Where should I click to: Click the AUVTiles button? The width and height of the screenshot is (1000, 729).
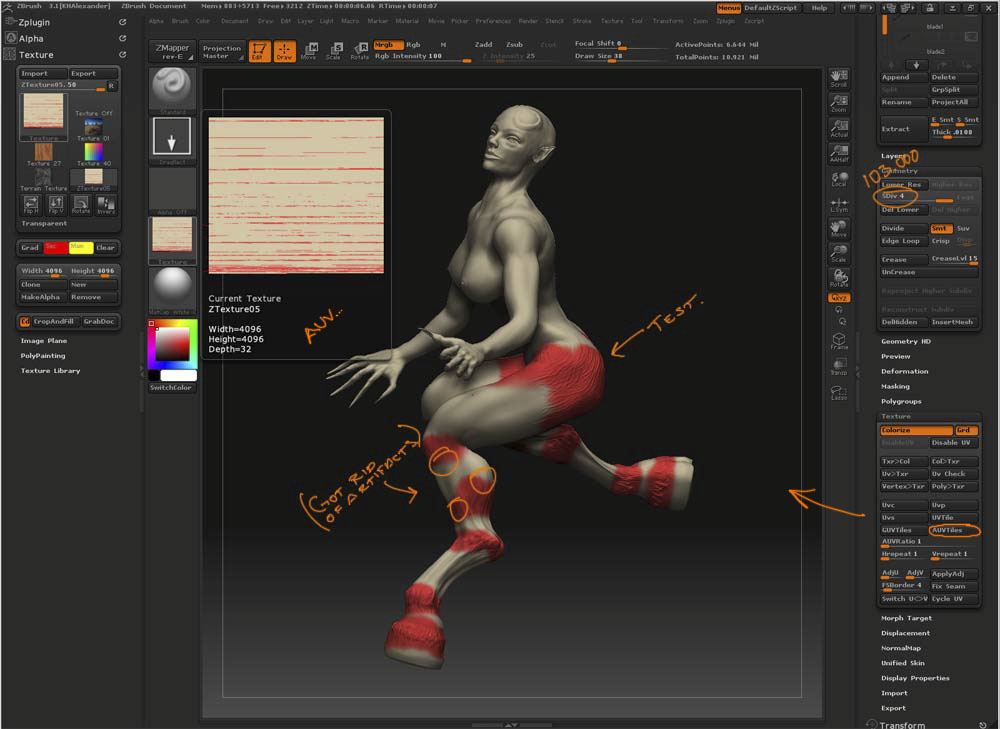point(953,530)
